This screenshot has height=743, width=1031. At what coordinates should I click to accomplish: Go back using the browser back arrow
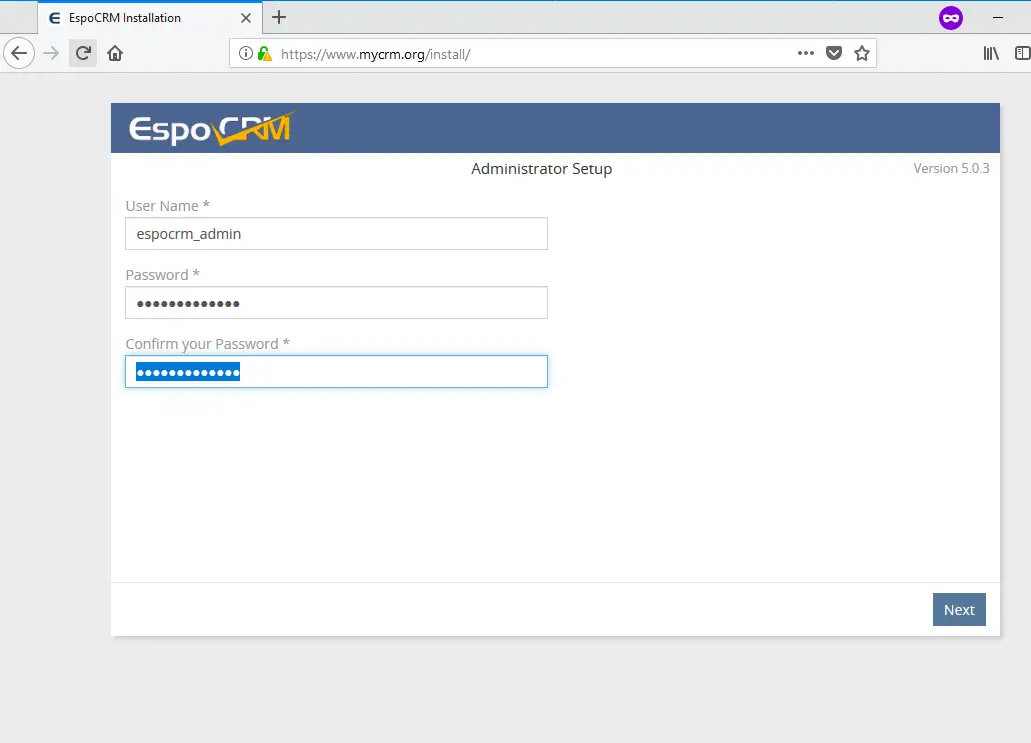pos(19,53)
